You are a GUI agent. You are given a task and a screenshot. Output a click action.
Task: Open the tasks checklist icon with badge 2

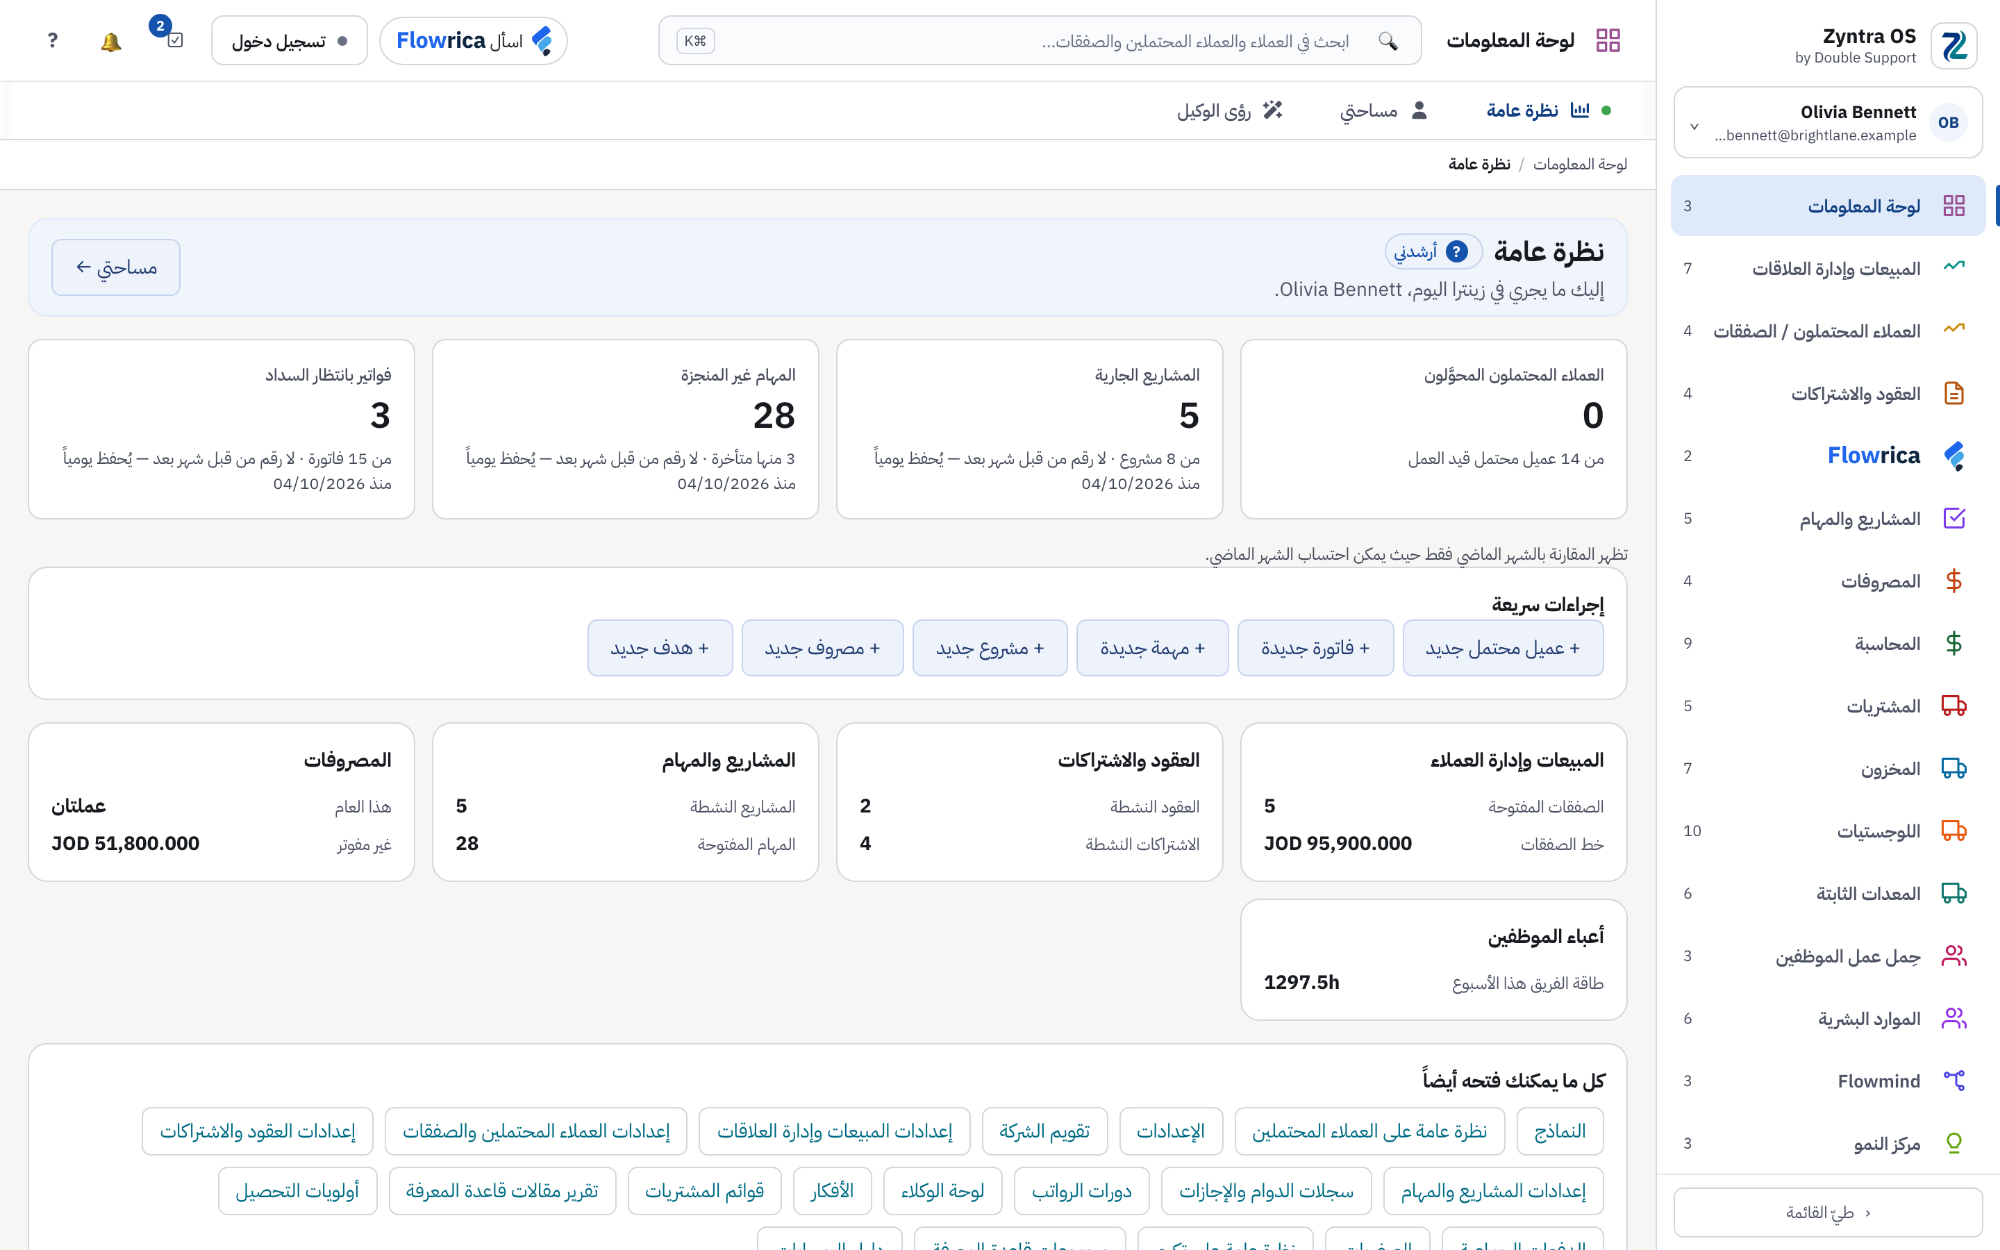(175, 41)
